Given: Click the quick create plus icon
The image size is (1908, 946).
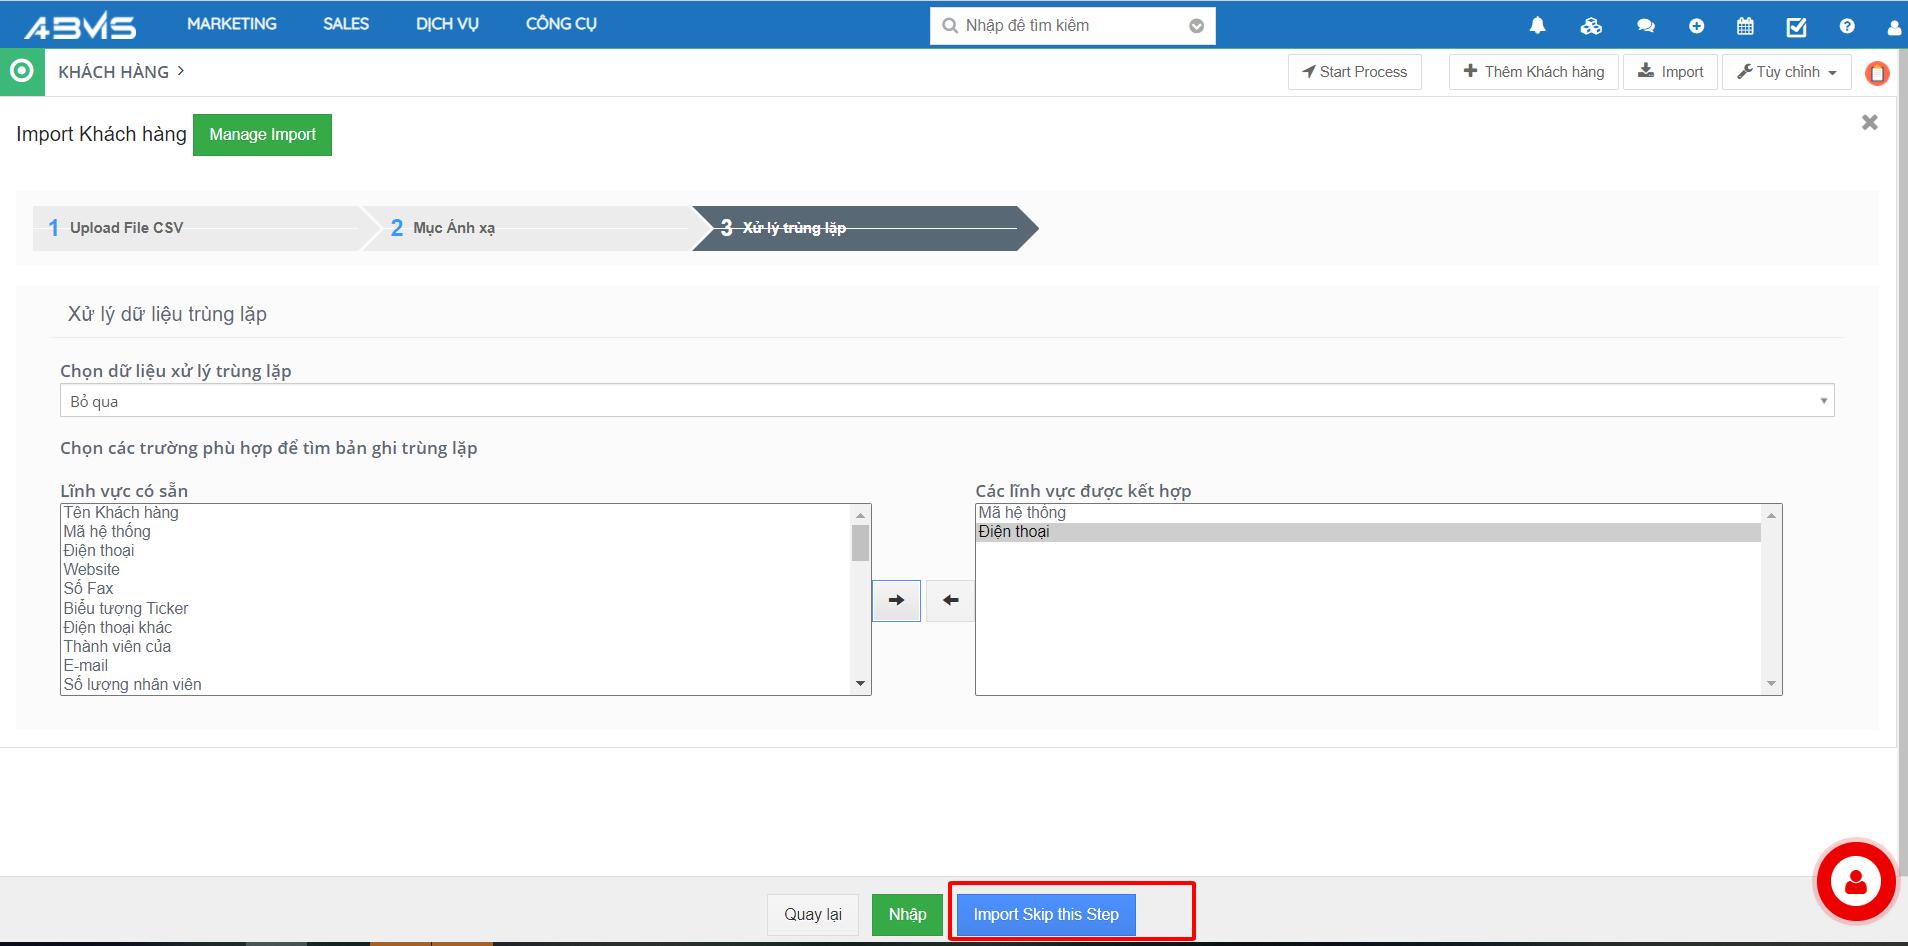Looking at the screenshot, I should point(1696,26).
